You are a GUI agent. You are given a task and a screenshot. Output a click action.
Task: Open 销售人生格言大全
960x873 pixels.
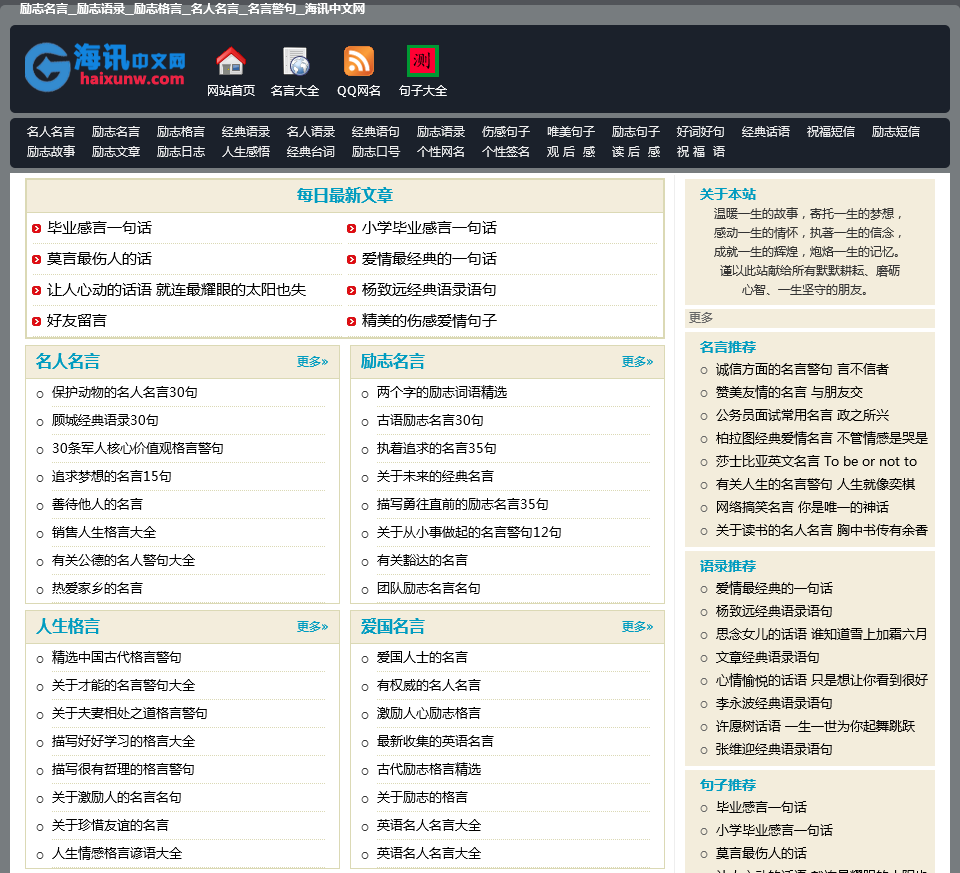click(x=104, y=533)
